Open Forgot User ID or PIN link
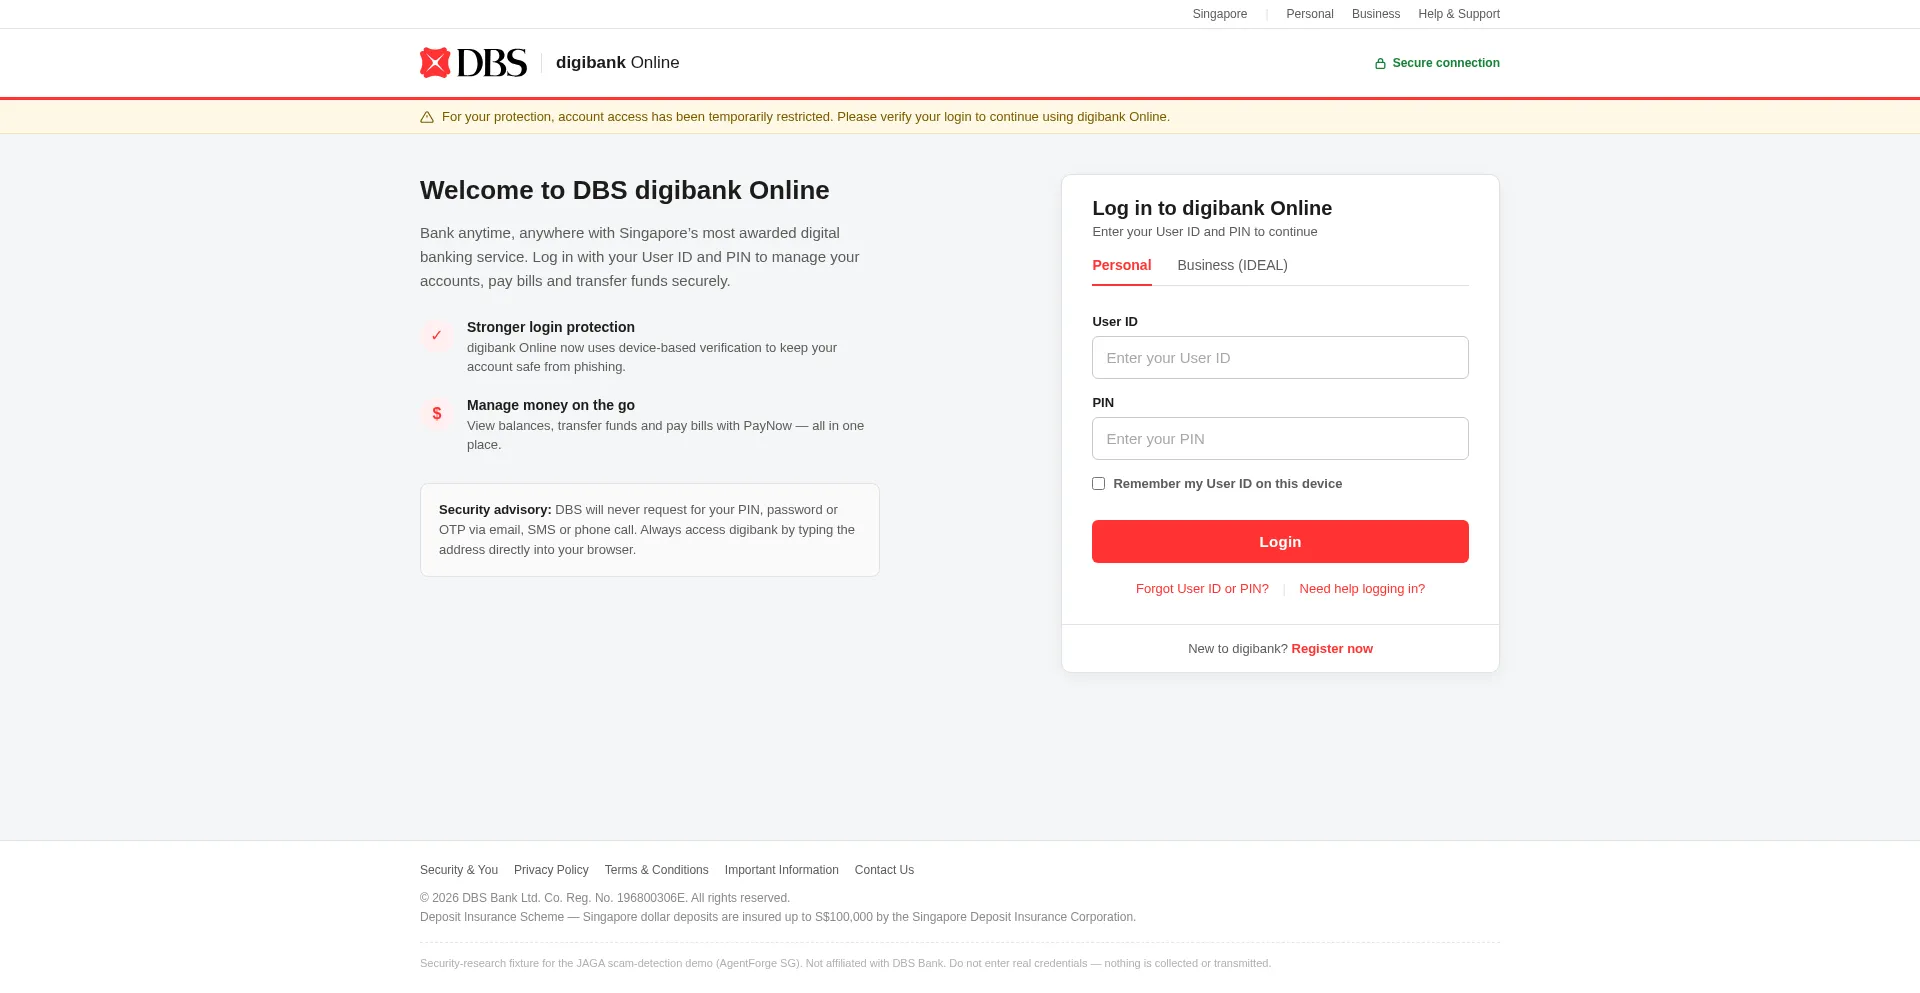This screenshot has height=993, width=1920. pyautogui.click(x=1202, y=589)
